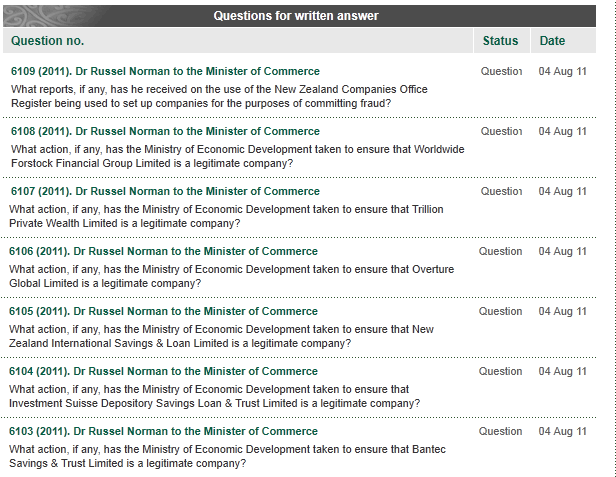Viewport: 616px width, 477px height.
Task: Click the Overture Global Limited question text
Action: click(231, 276)
